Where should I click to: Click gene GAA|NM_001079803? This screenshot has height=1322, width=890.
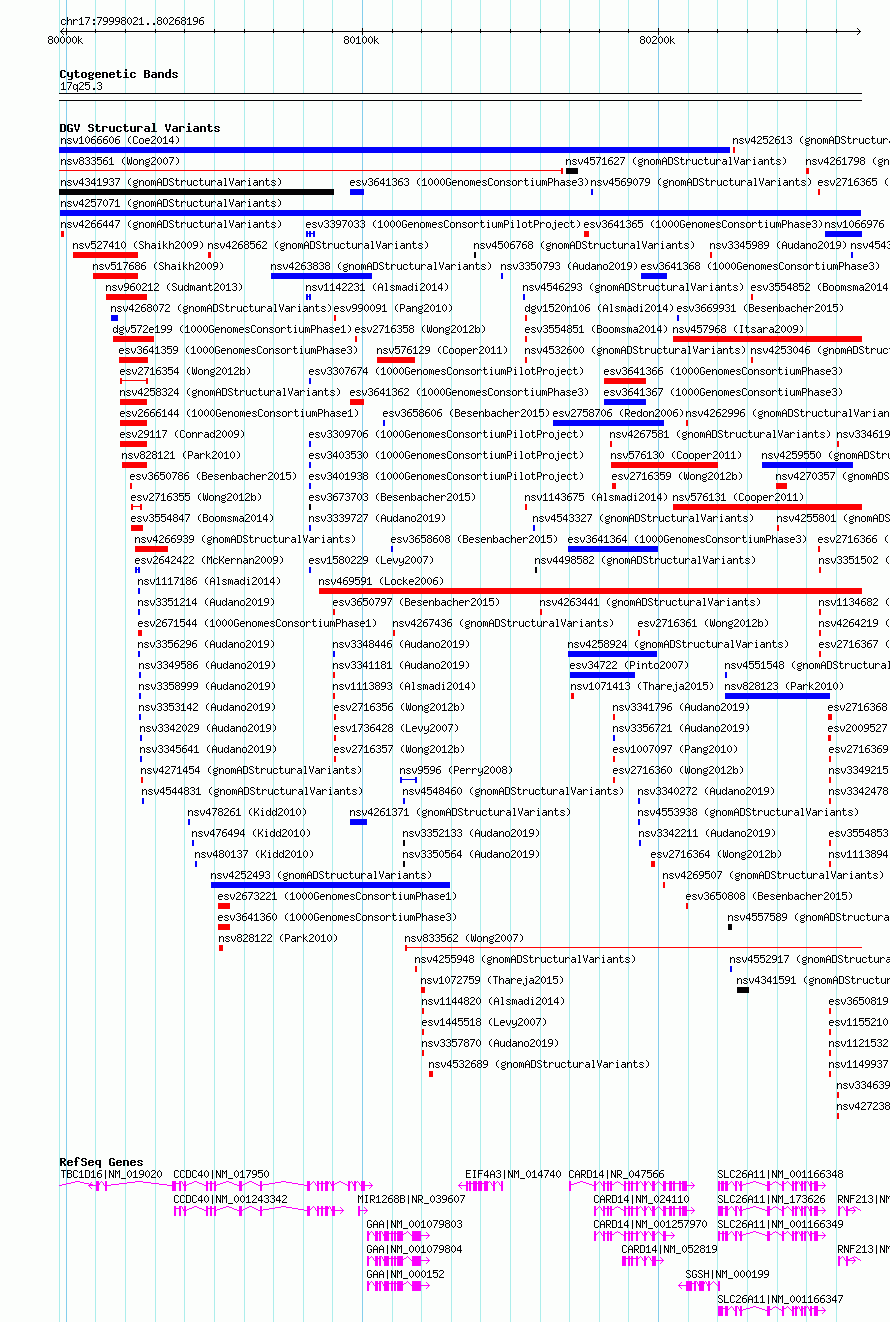pos(414,1224)
